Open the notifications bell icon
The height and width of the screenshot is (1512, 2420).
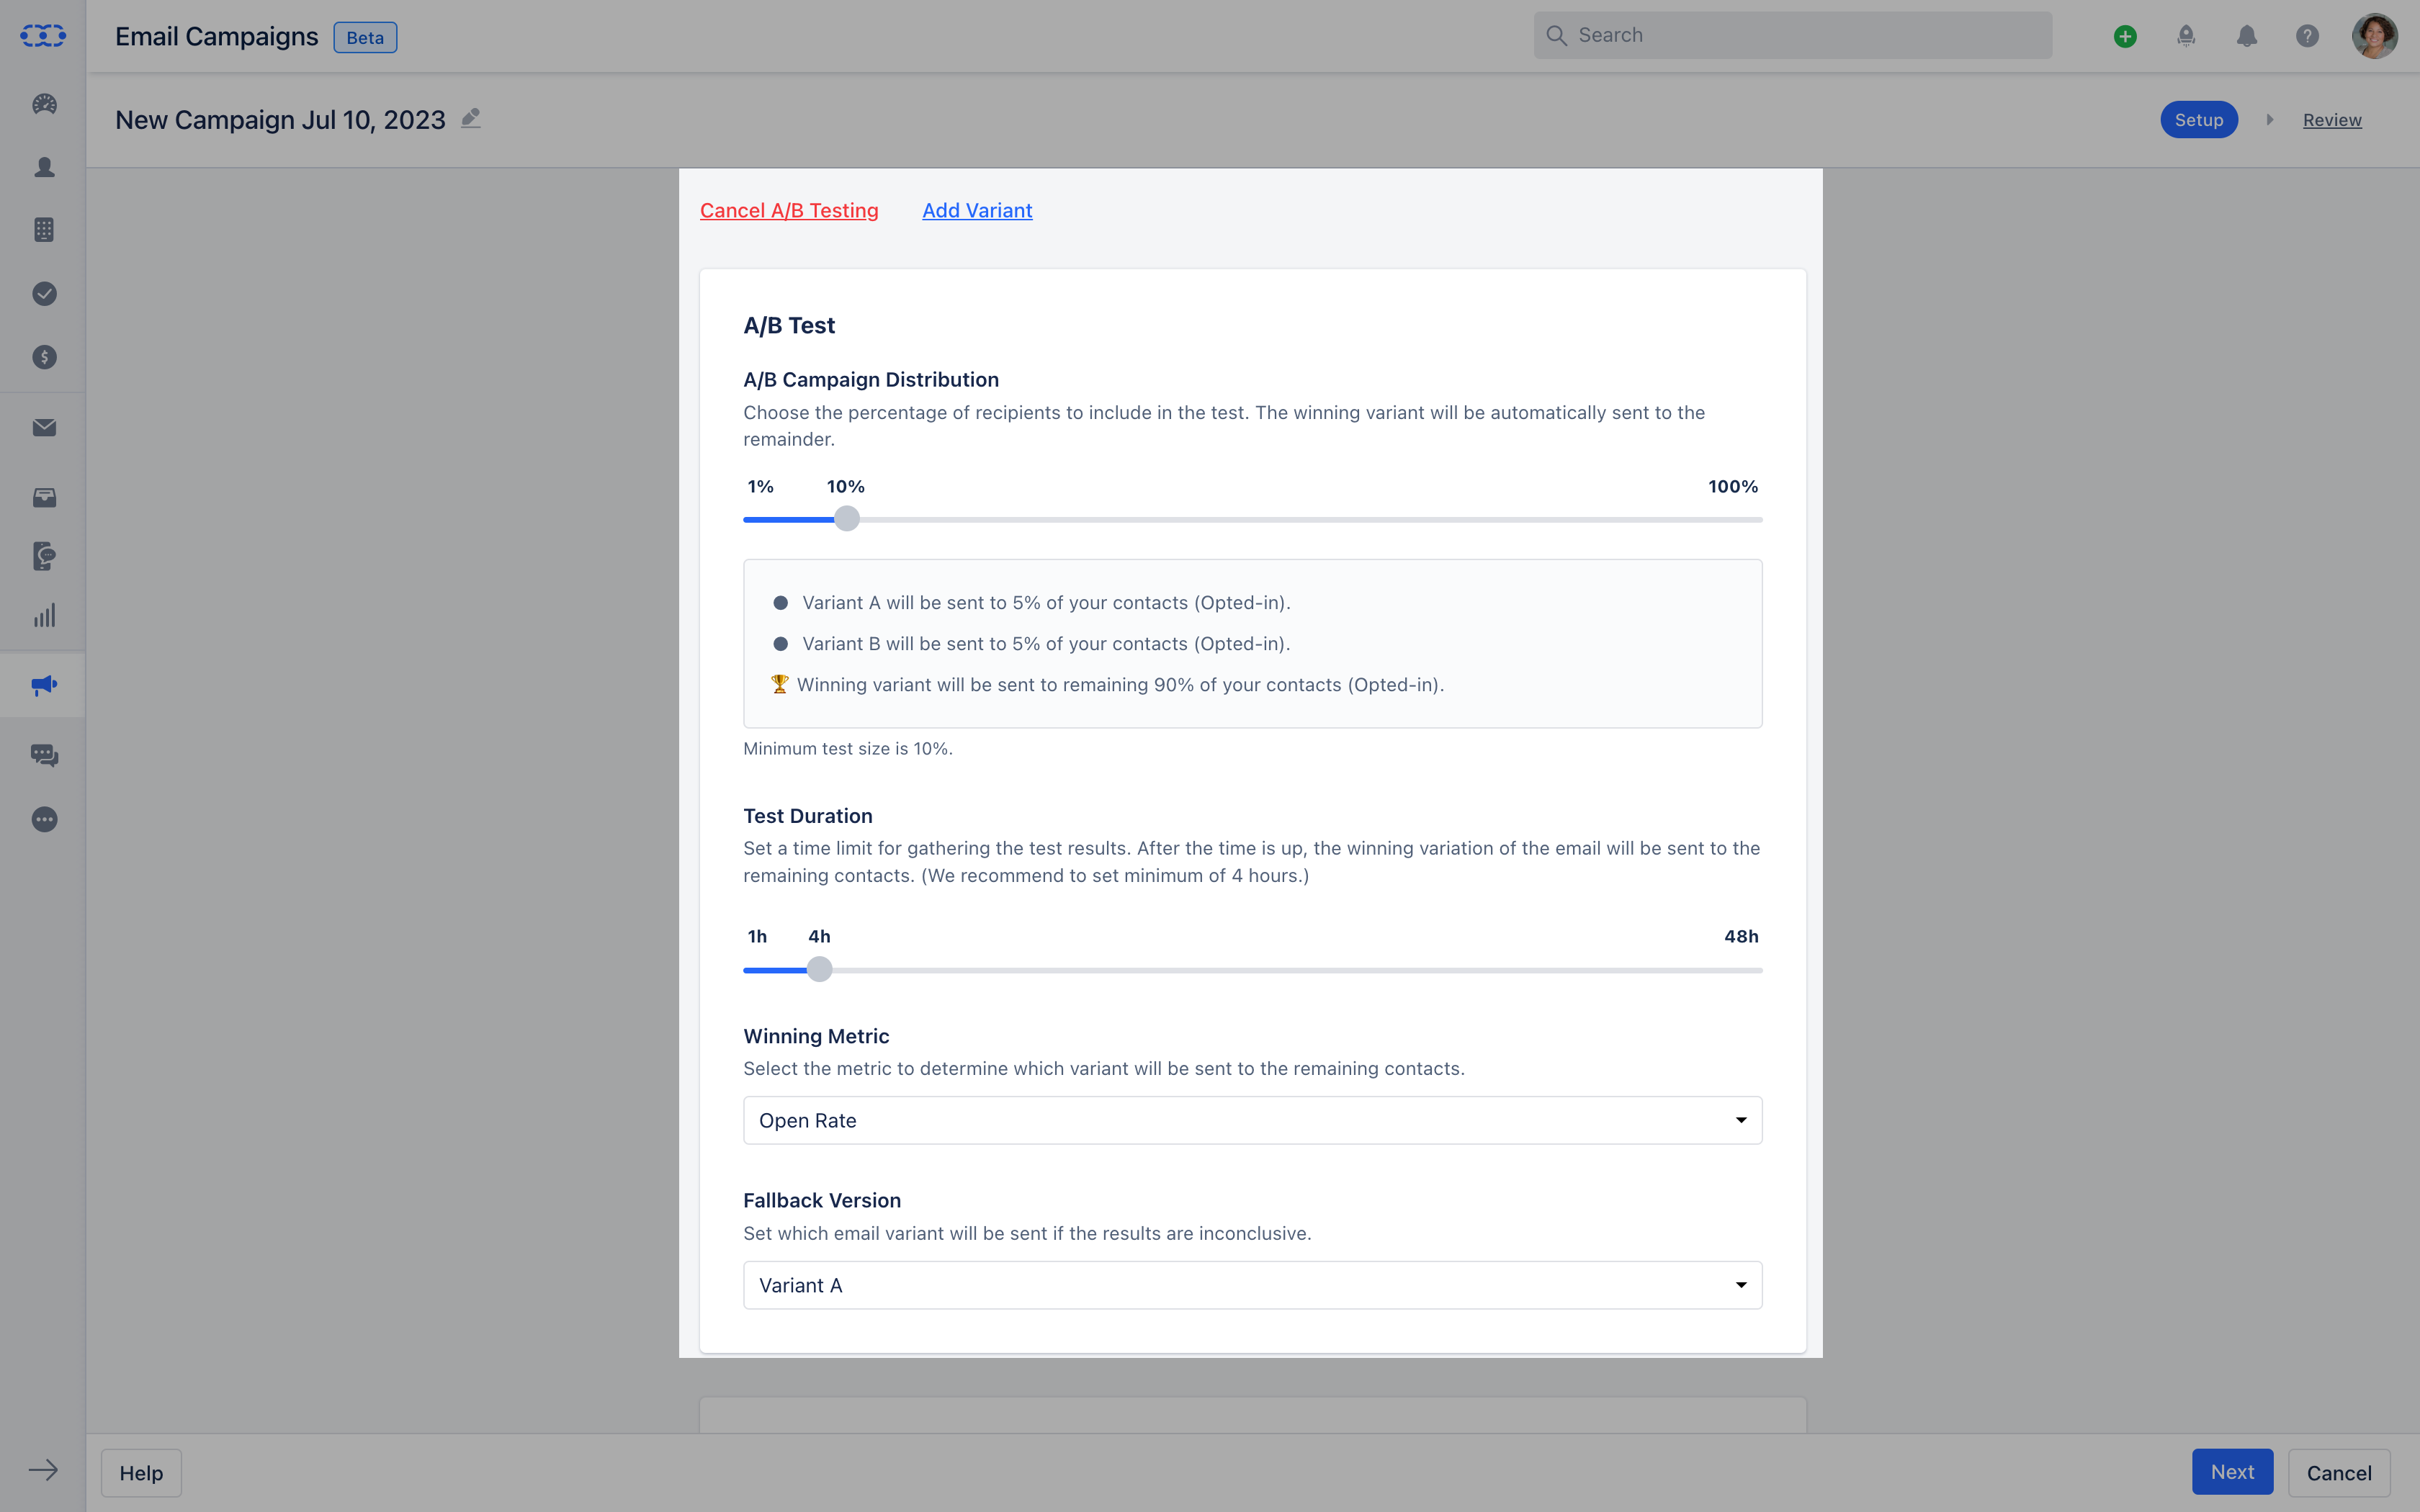2246,35
